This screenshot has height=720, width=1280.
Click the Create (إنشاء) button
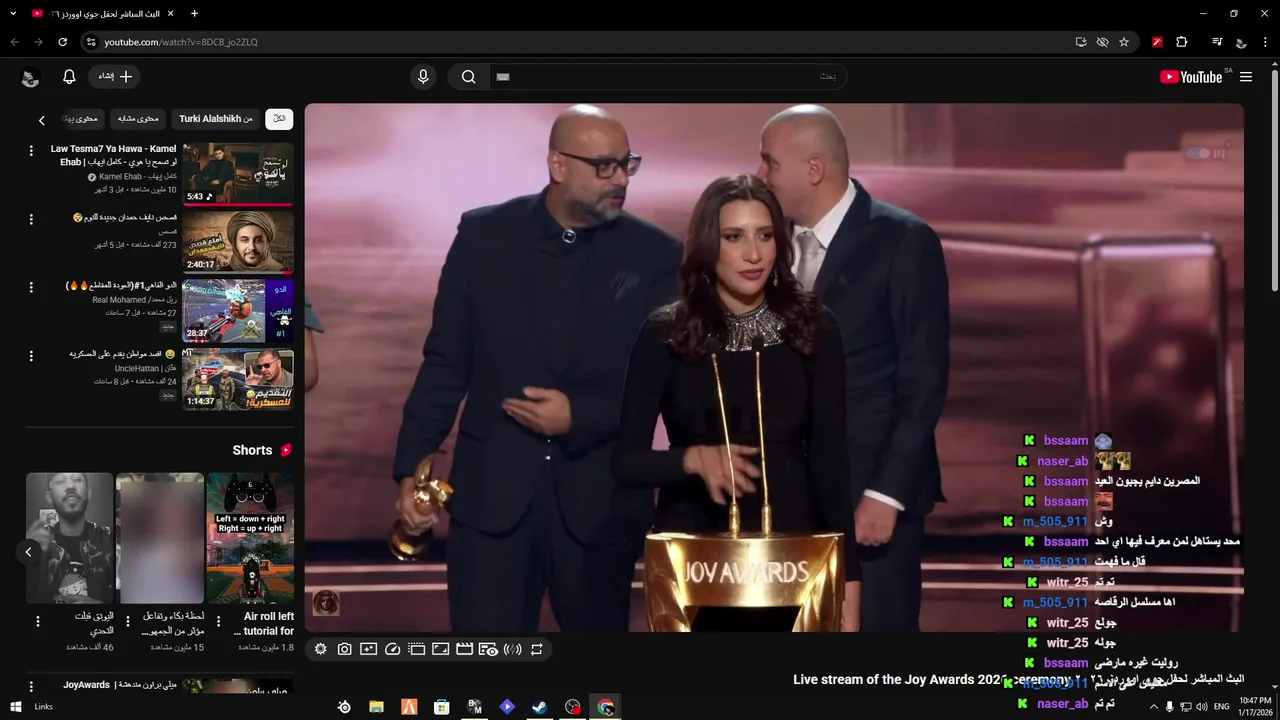coord(115,77)
